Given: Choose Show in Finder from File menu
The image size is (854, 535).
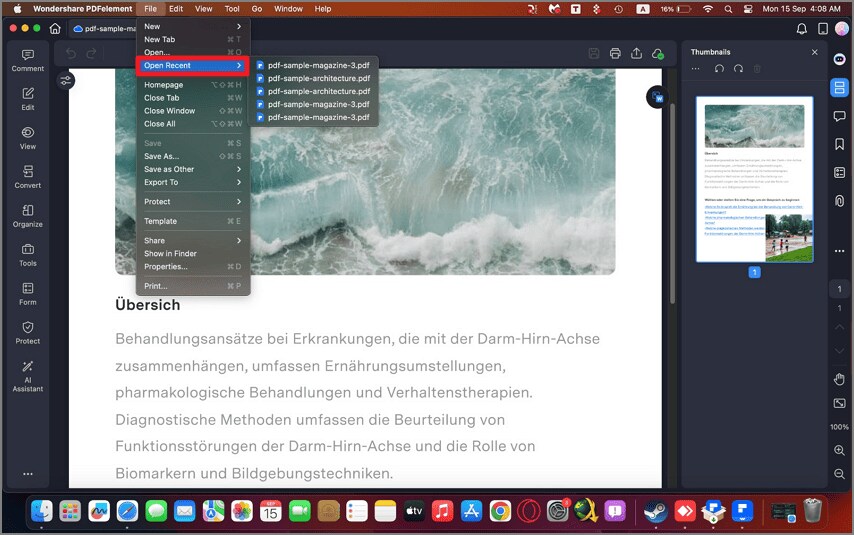Looking at the screenshot, I should [193, 253].
